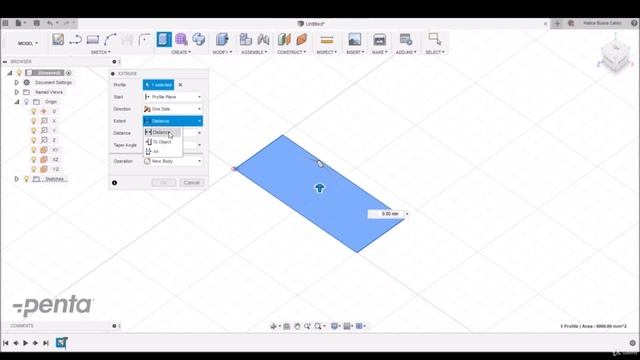The image size is (640, 360).
Task: Expand the Named Views tree node
Action: coord(17,92)
